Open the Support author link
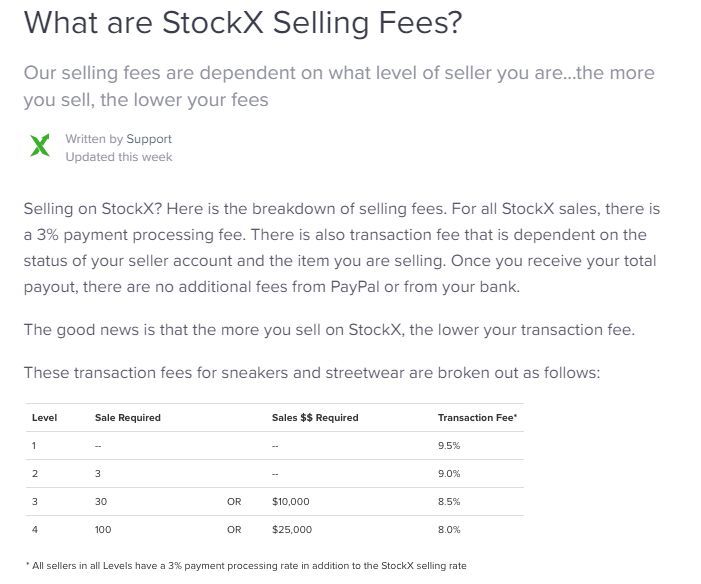Image resolution: width=701 pixels, height=584 pixels. (149, 139)
